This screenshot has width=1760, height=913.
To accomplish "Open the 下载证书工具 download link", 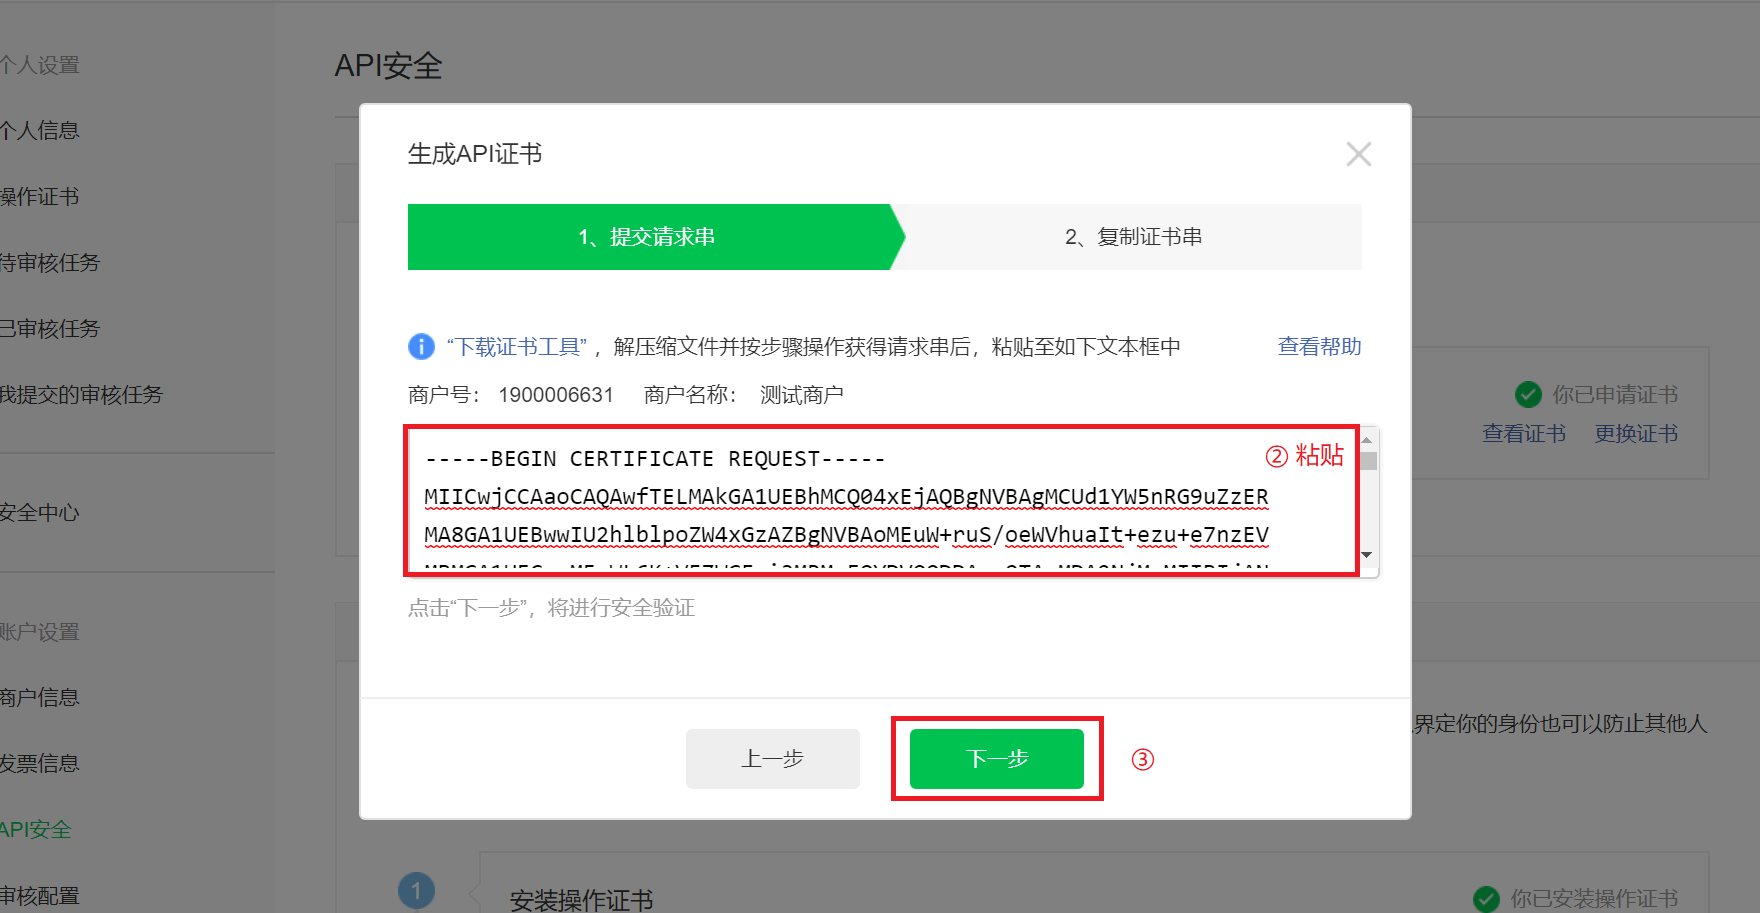I will tap(516, 347).
